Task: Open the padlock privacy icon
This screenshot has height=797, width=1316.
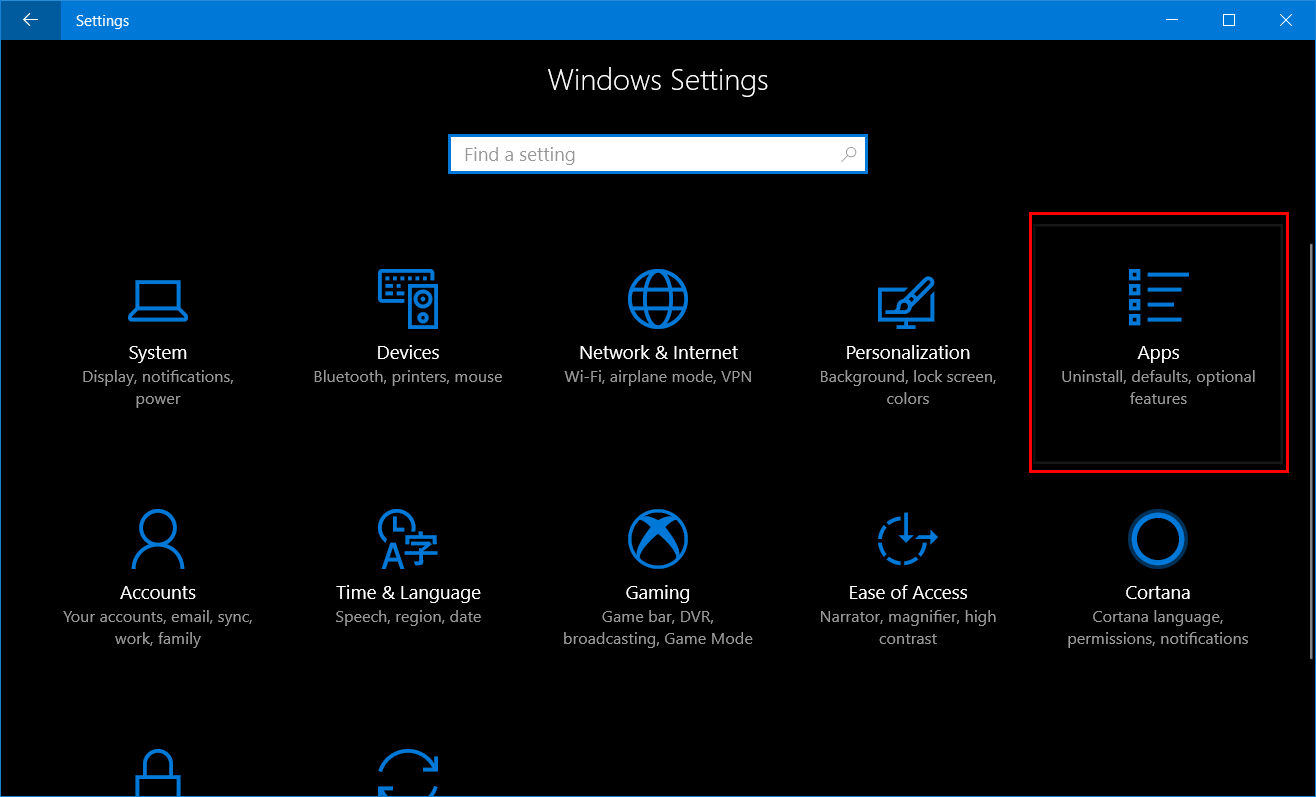Action: click(x=158, y=772)
